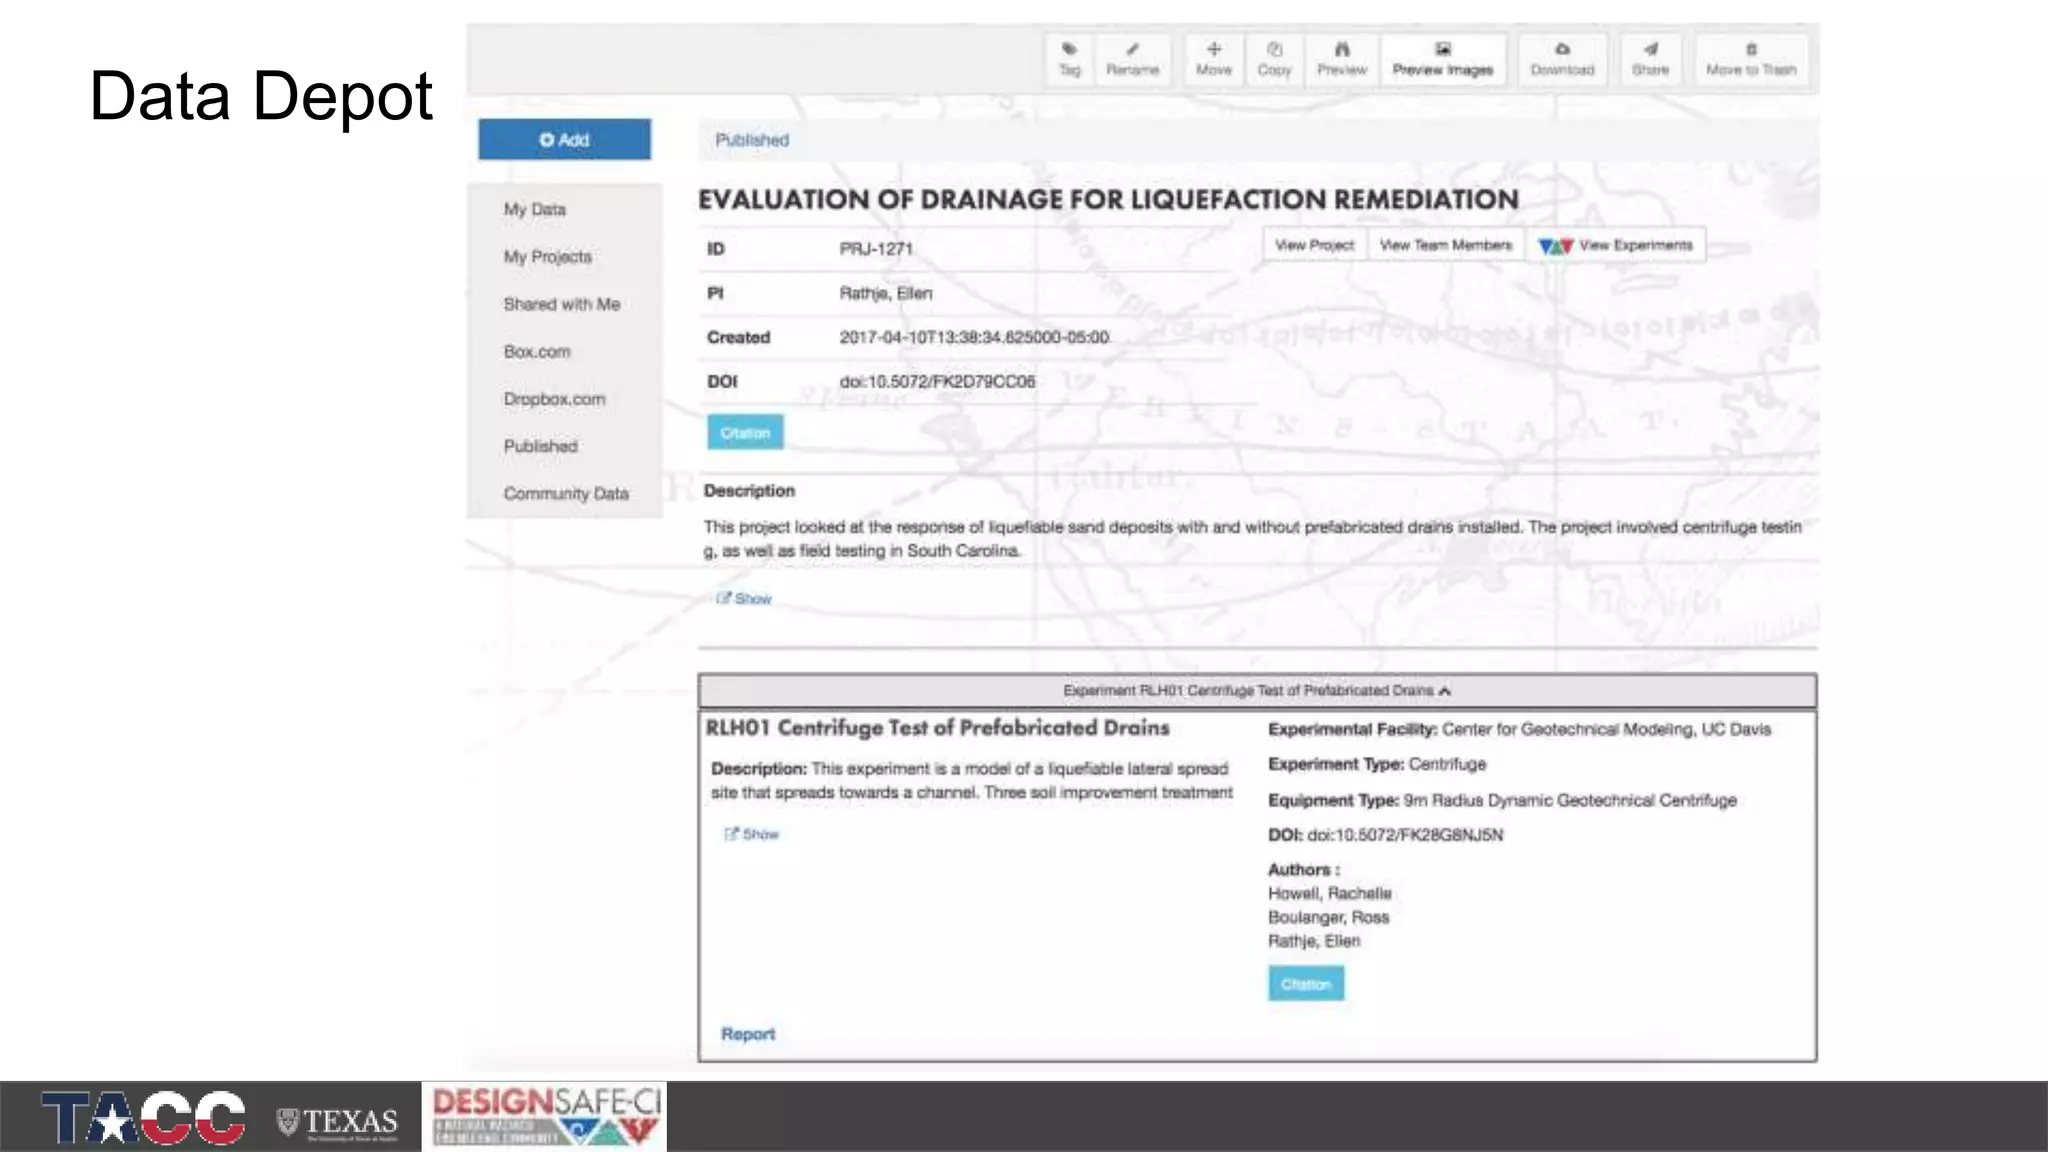The image size is (2048, 1152).
Task: Click the blue Add button
Action: click(564, 140)
